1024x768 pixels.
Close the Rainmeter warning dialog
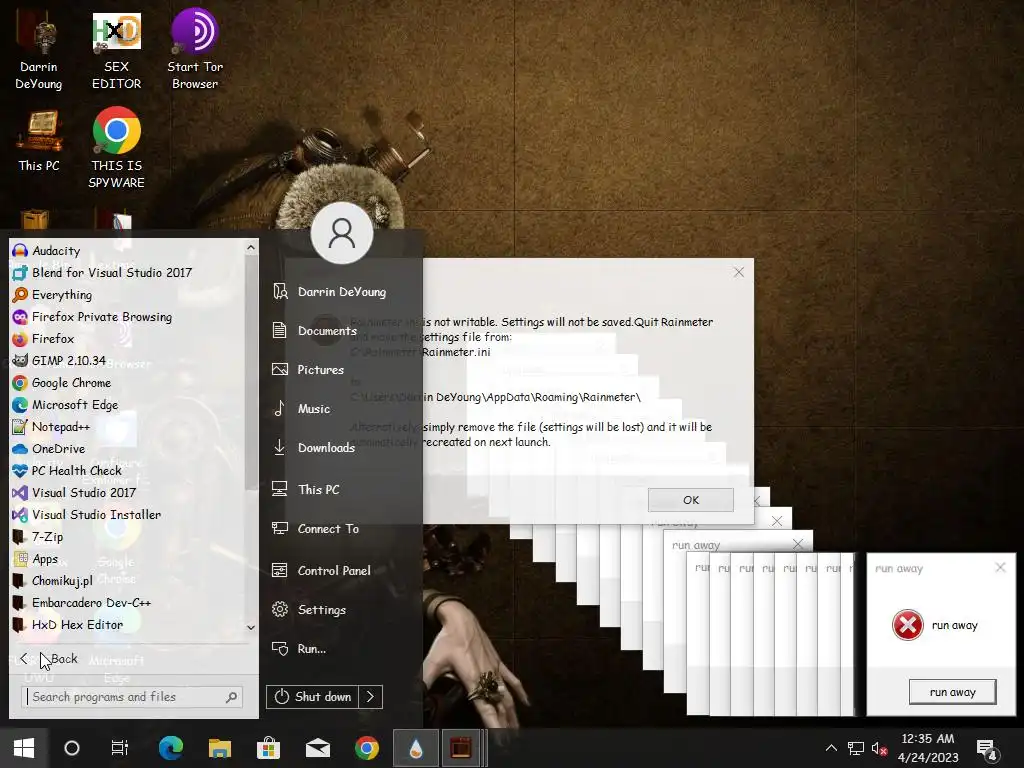coord(739,272)
